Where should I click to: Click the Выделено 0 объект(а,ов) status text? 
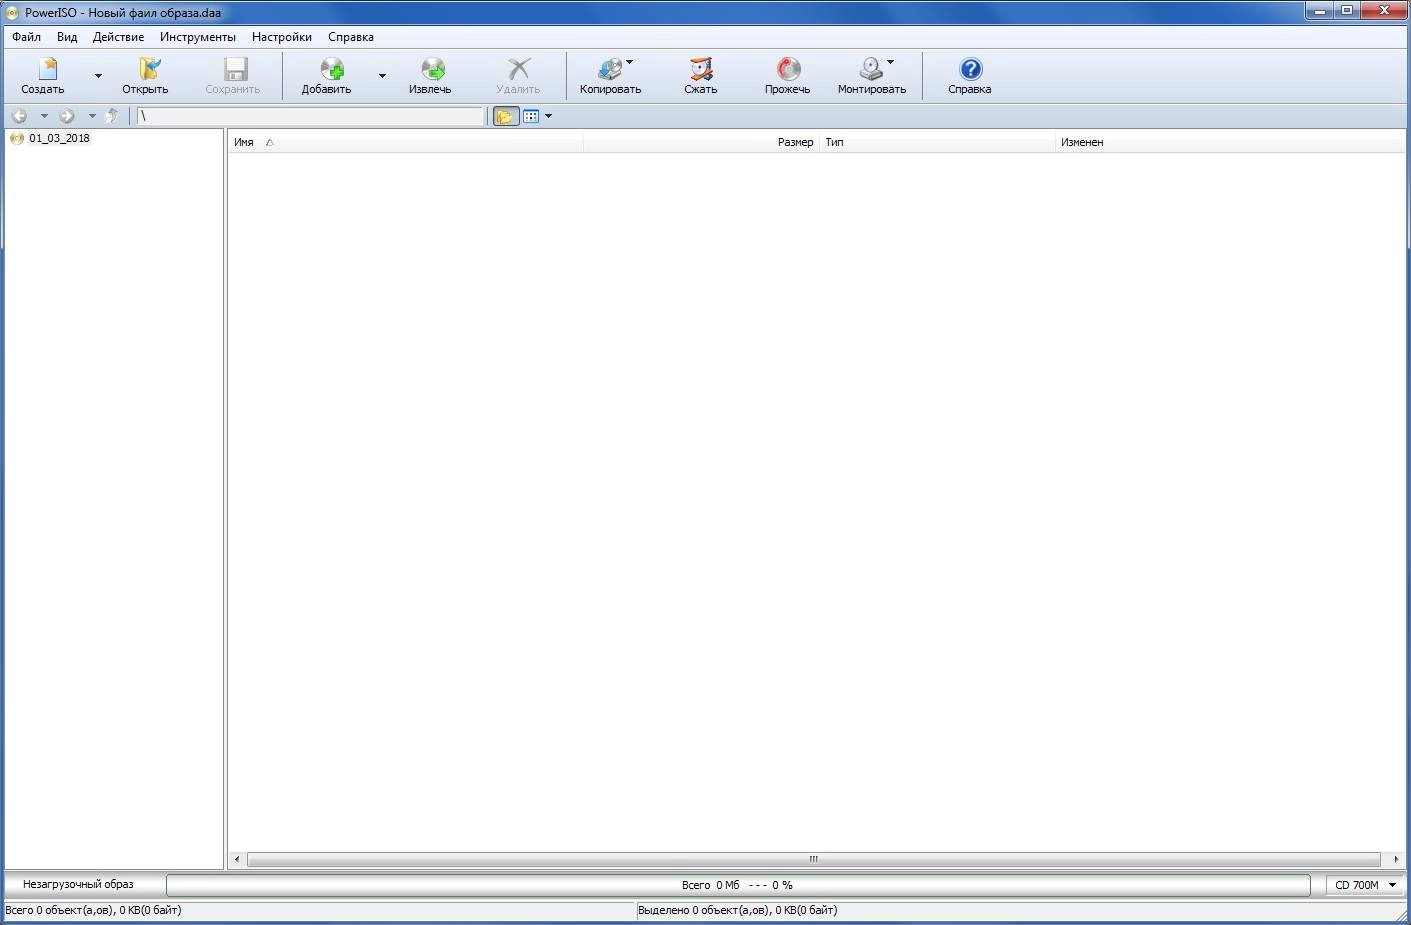pyautogui.click(x=738, y=910)
